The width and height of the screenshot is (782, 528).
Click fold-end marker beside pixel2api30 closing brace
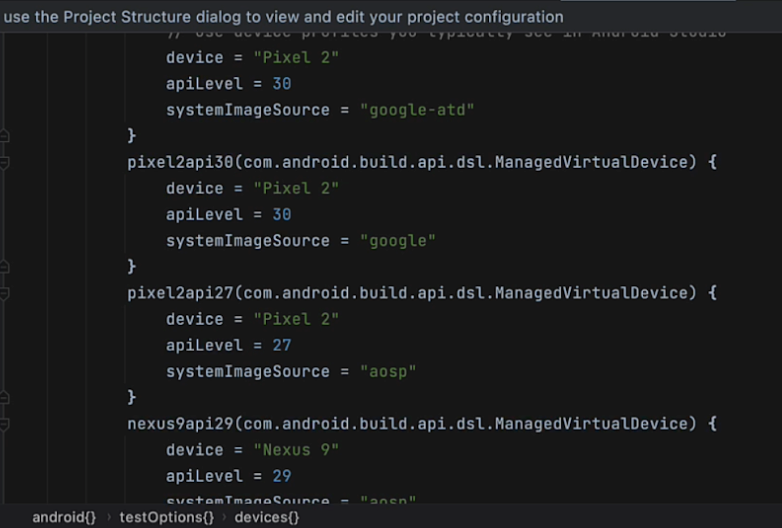[4, 267]
